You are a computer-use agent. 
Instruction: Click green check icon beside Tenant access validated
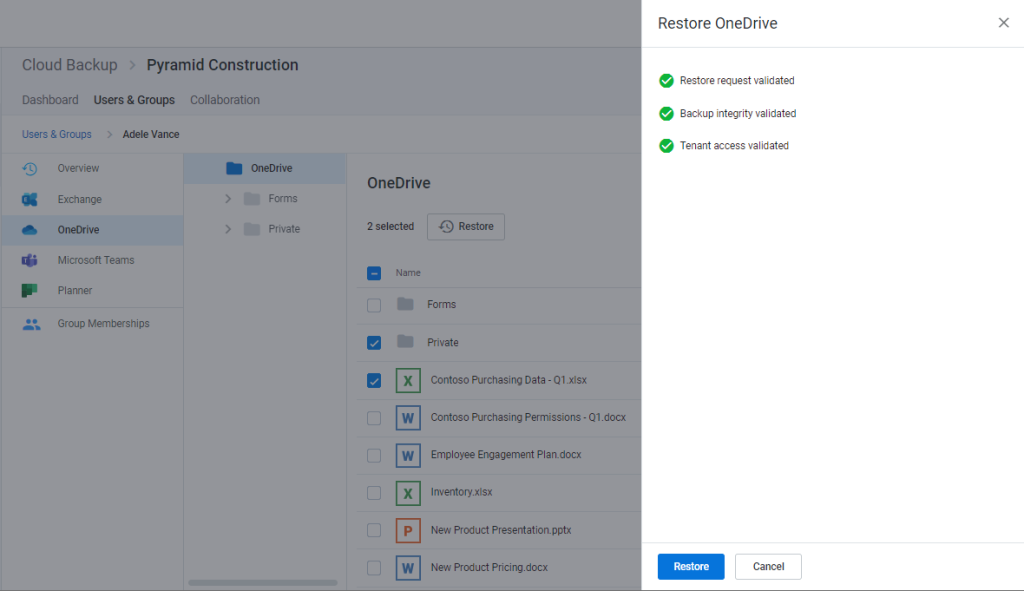(x=666, y=146)
